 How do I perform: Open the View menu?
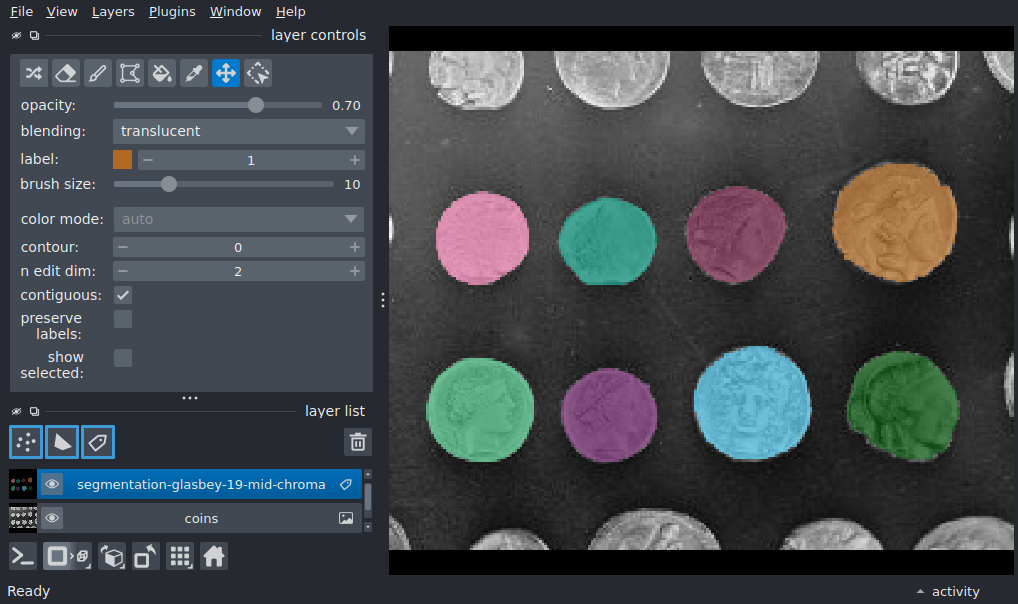[62, 12]
